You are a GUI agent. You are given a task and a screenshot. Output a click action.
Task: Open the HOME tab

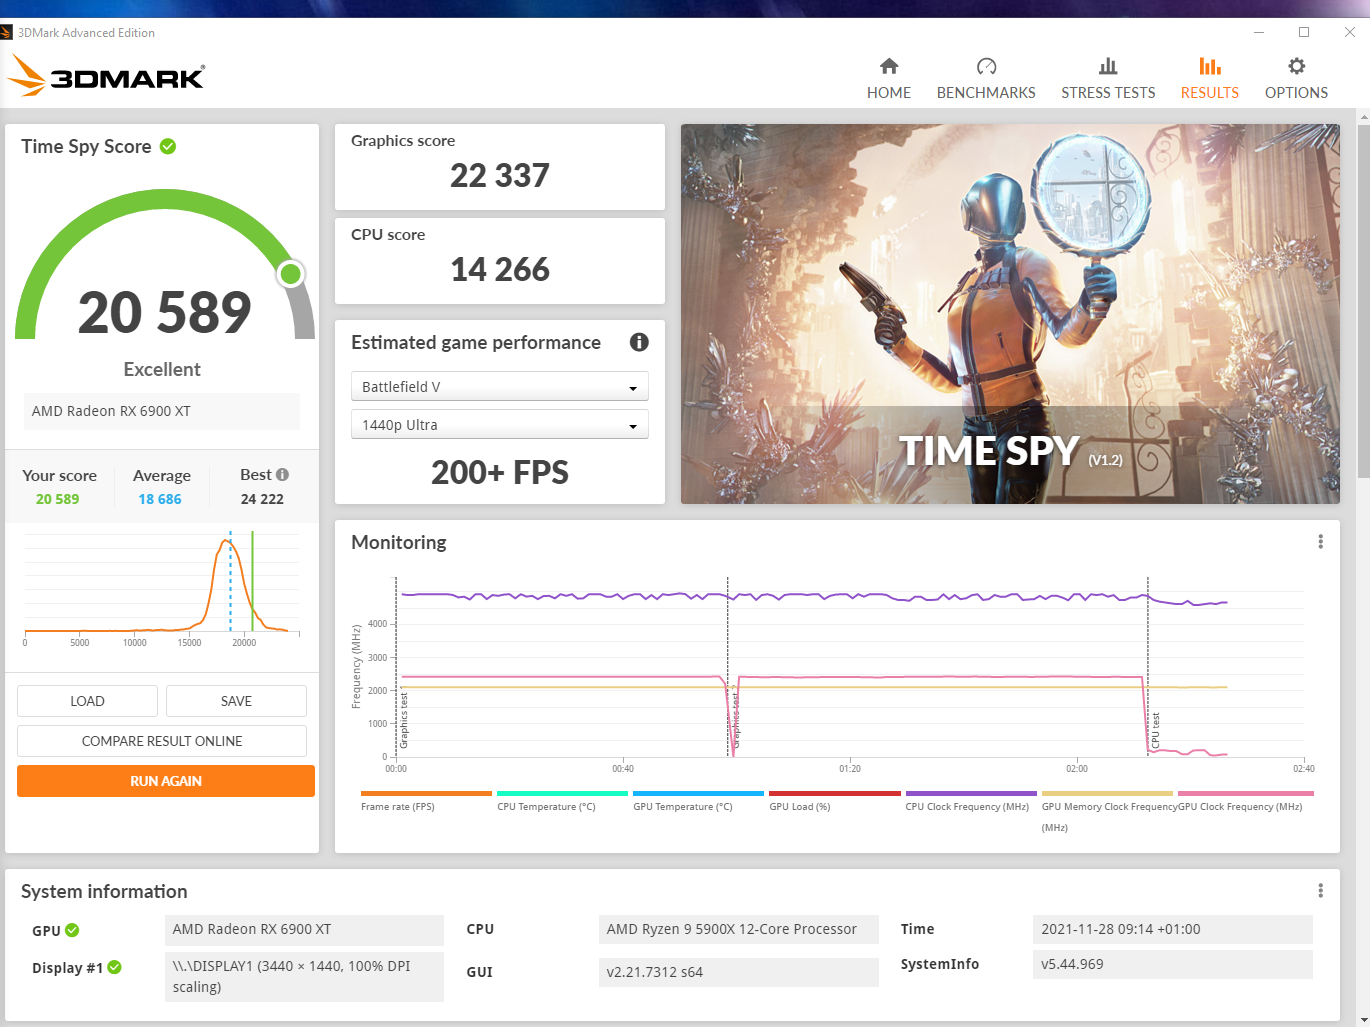pyautogui.click(x=888, y=79)
